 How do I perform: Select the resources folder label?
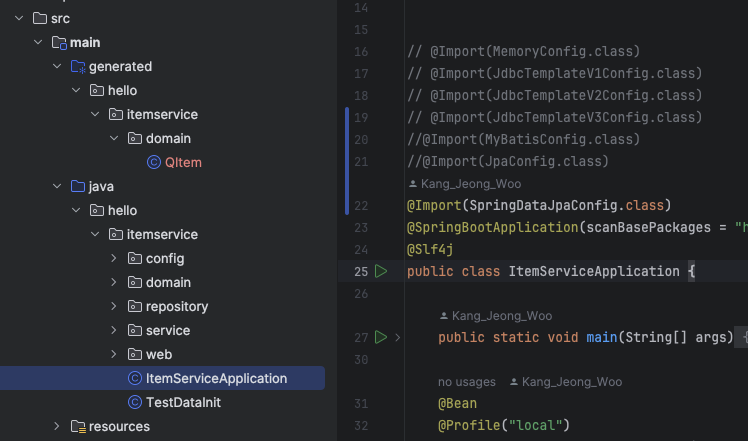pos(119,426)
